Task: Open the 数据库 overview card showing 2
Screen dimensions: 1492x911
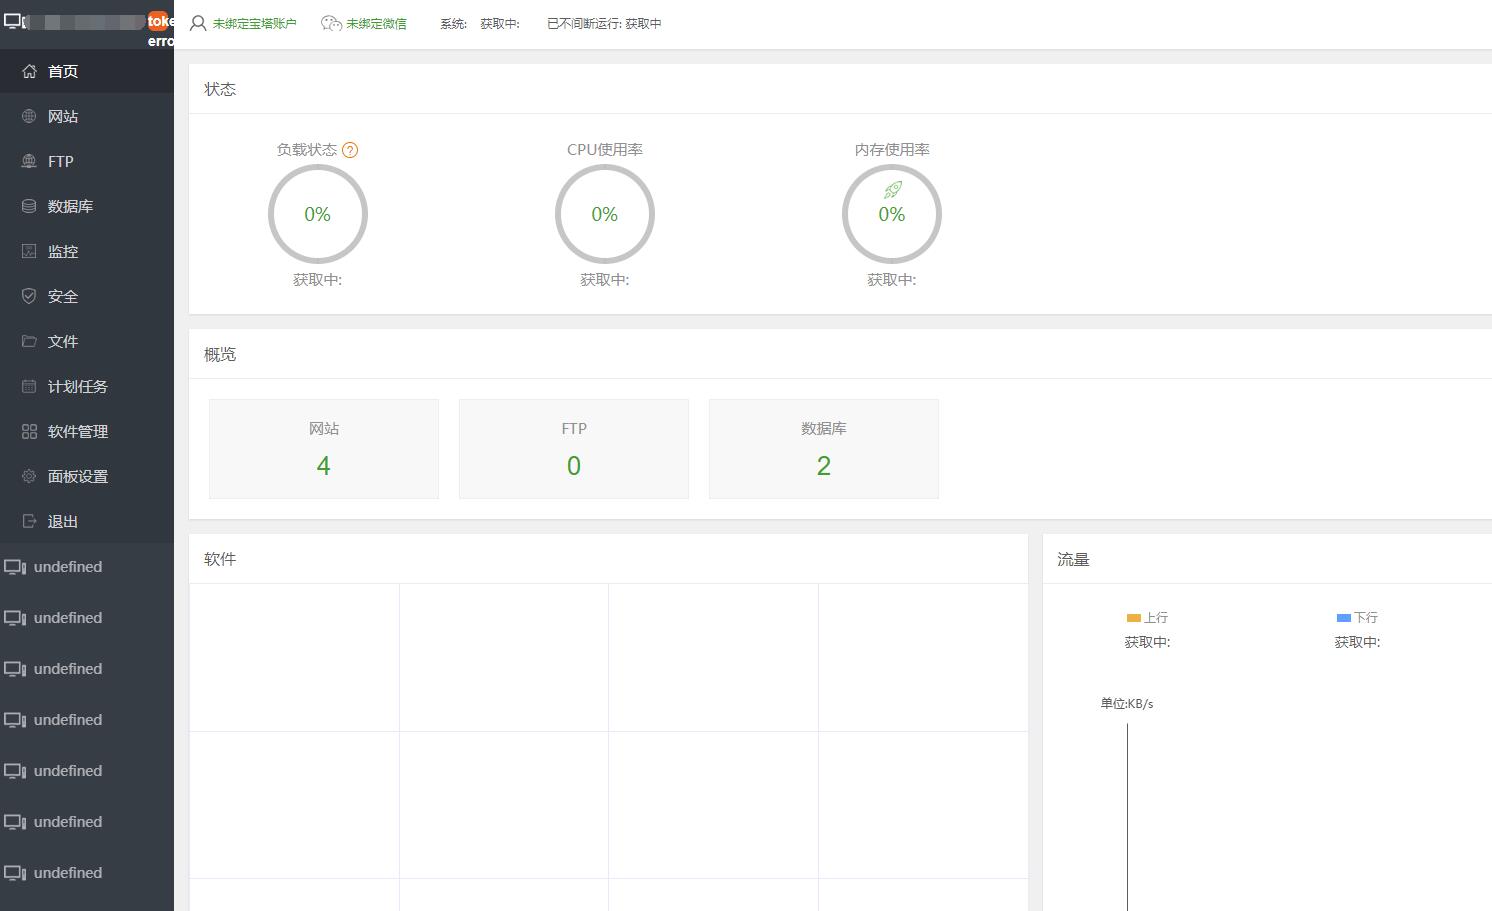Action: pyautogui.click(x=824, y=449)
